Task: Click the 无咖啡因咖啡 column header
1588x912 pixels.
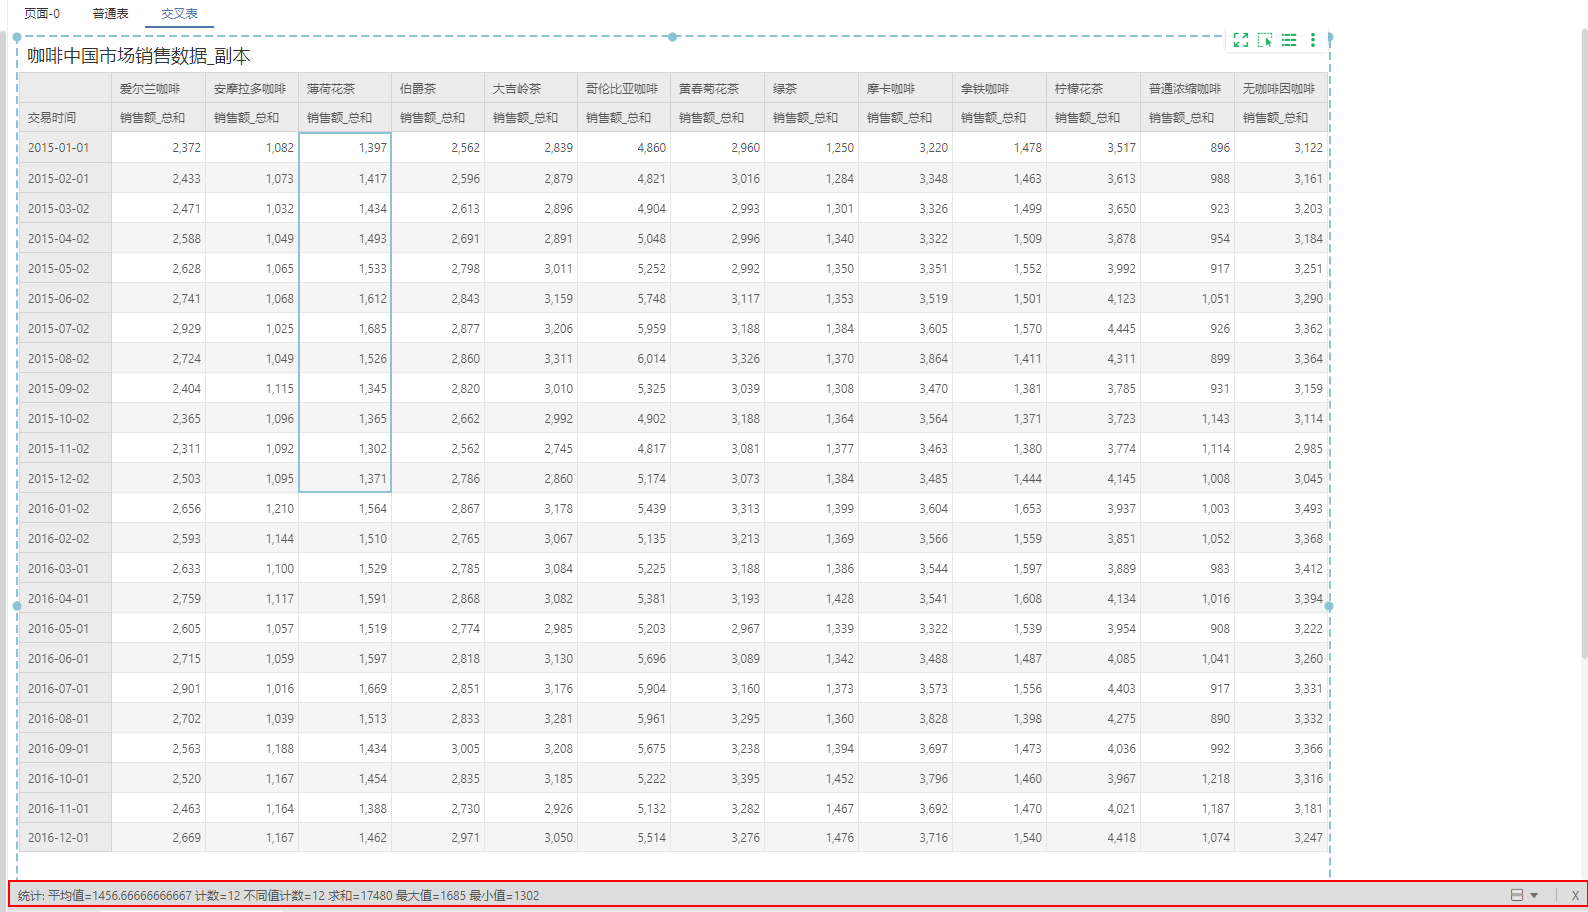Action: tap(1279, 89)
